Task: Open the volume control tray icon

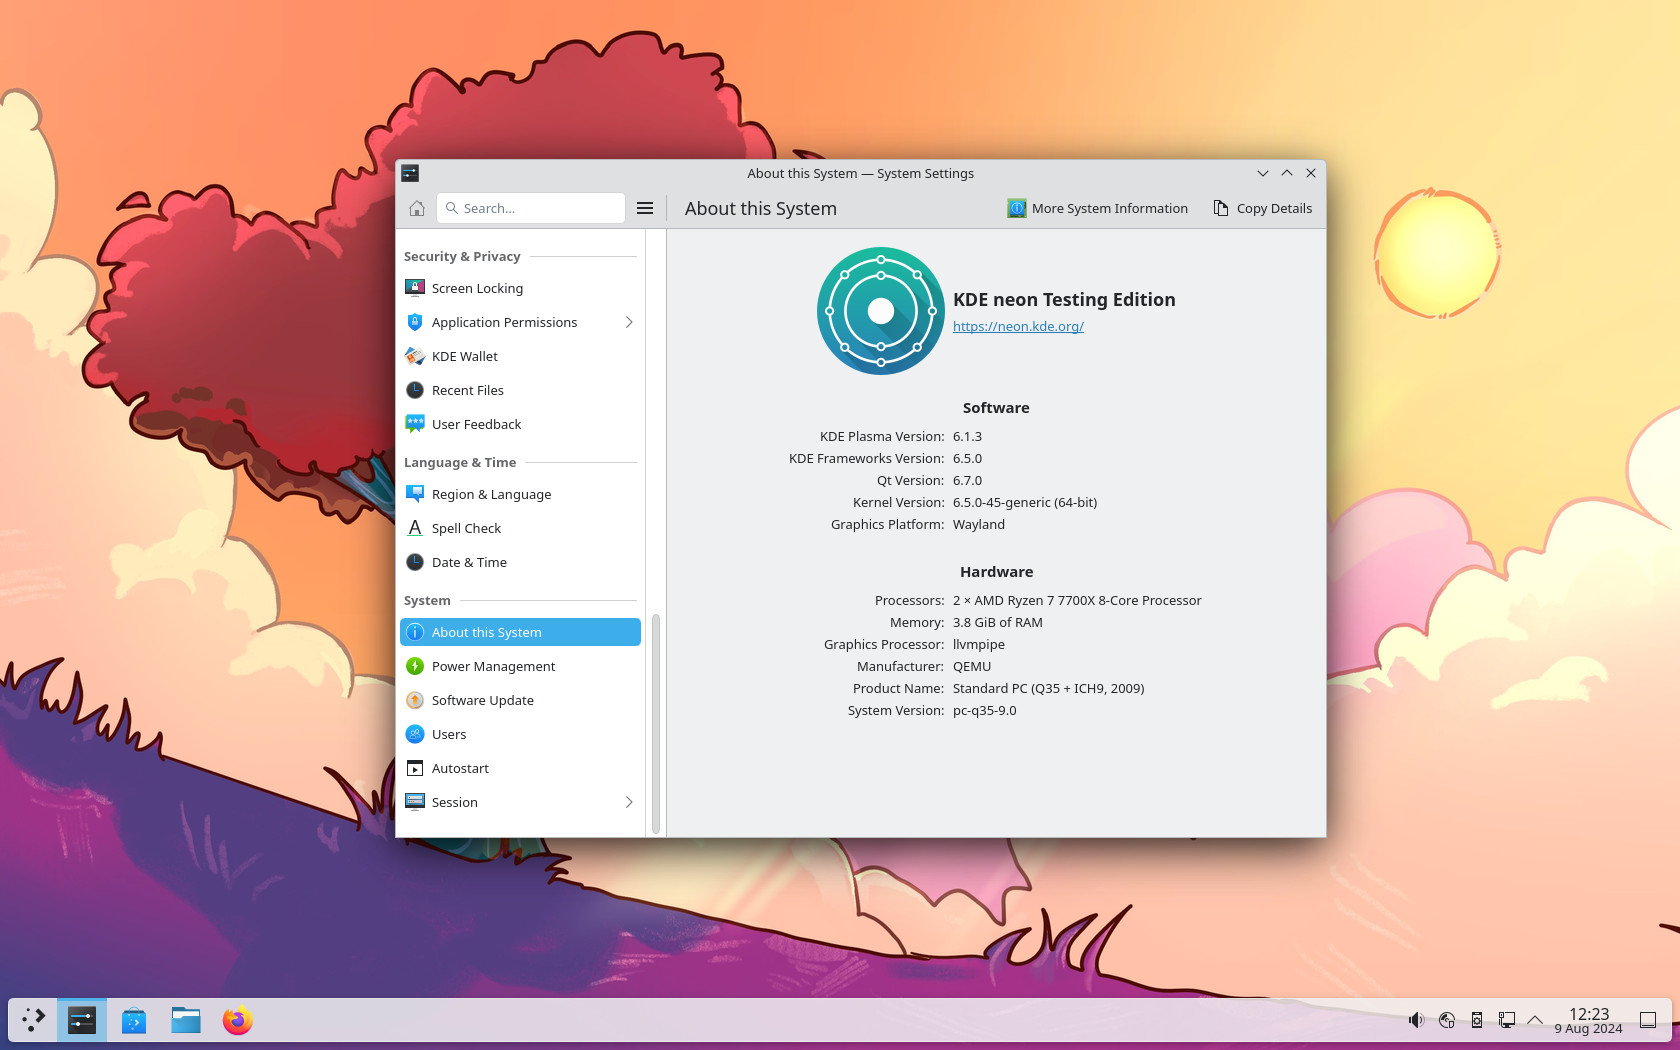Action: 1416,1020
